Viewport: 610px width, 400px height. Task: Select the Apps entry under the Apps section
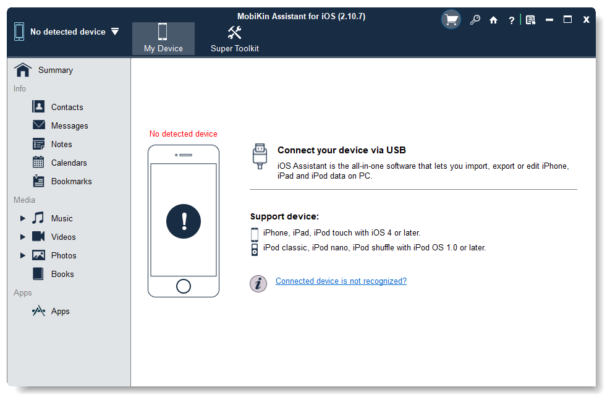[x=60, y=311]
